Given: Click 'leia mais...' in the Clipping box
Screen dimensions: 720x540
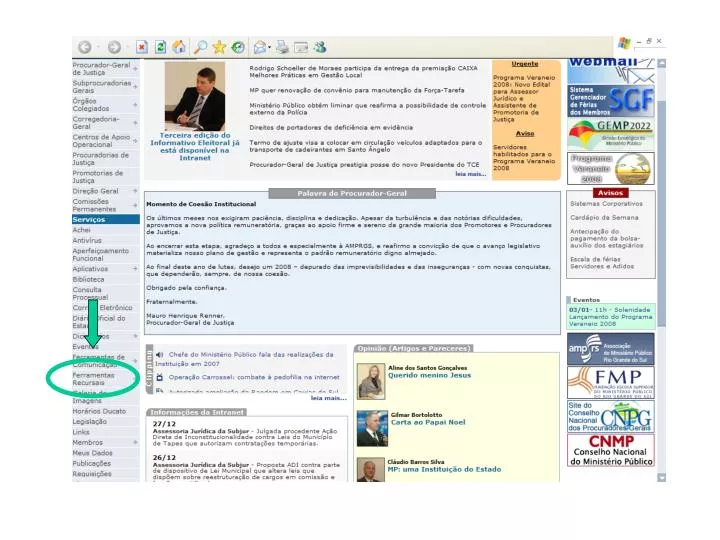Looking at the screenshot, I should click(329, 398).
